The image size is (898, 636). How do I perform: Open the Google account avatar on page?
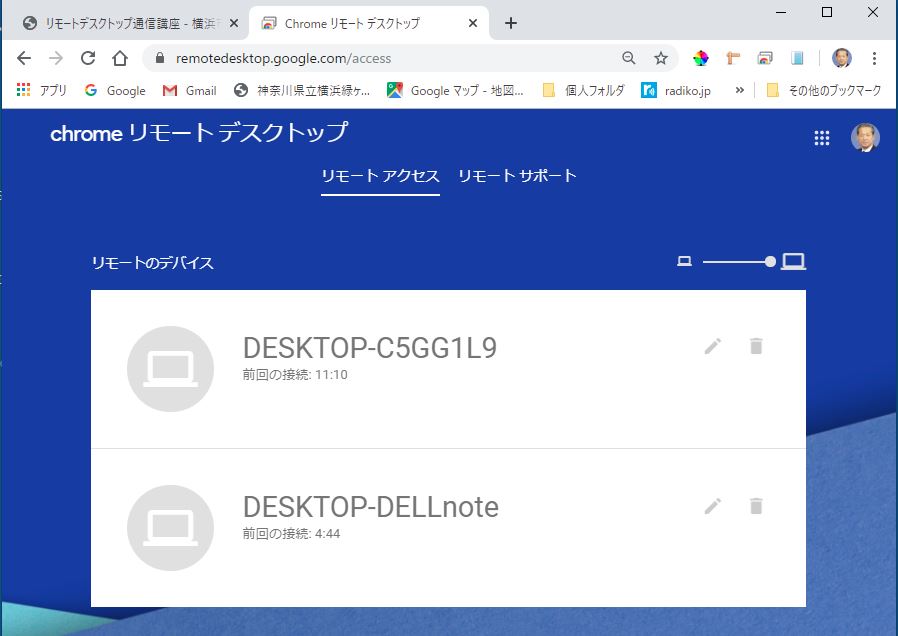click(x=865, y=138)
